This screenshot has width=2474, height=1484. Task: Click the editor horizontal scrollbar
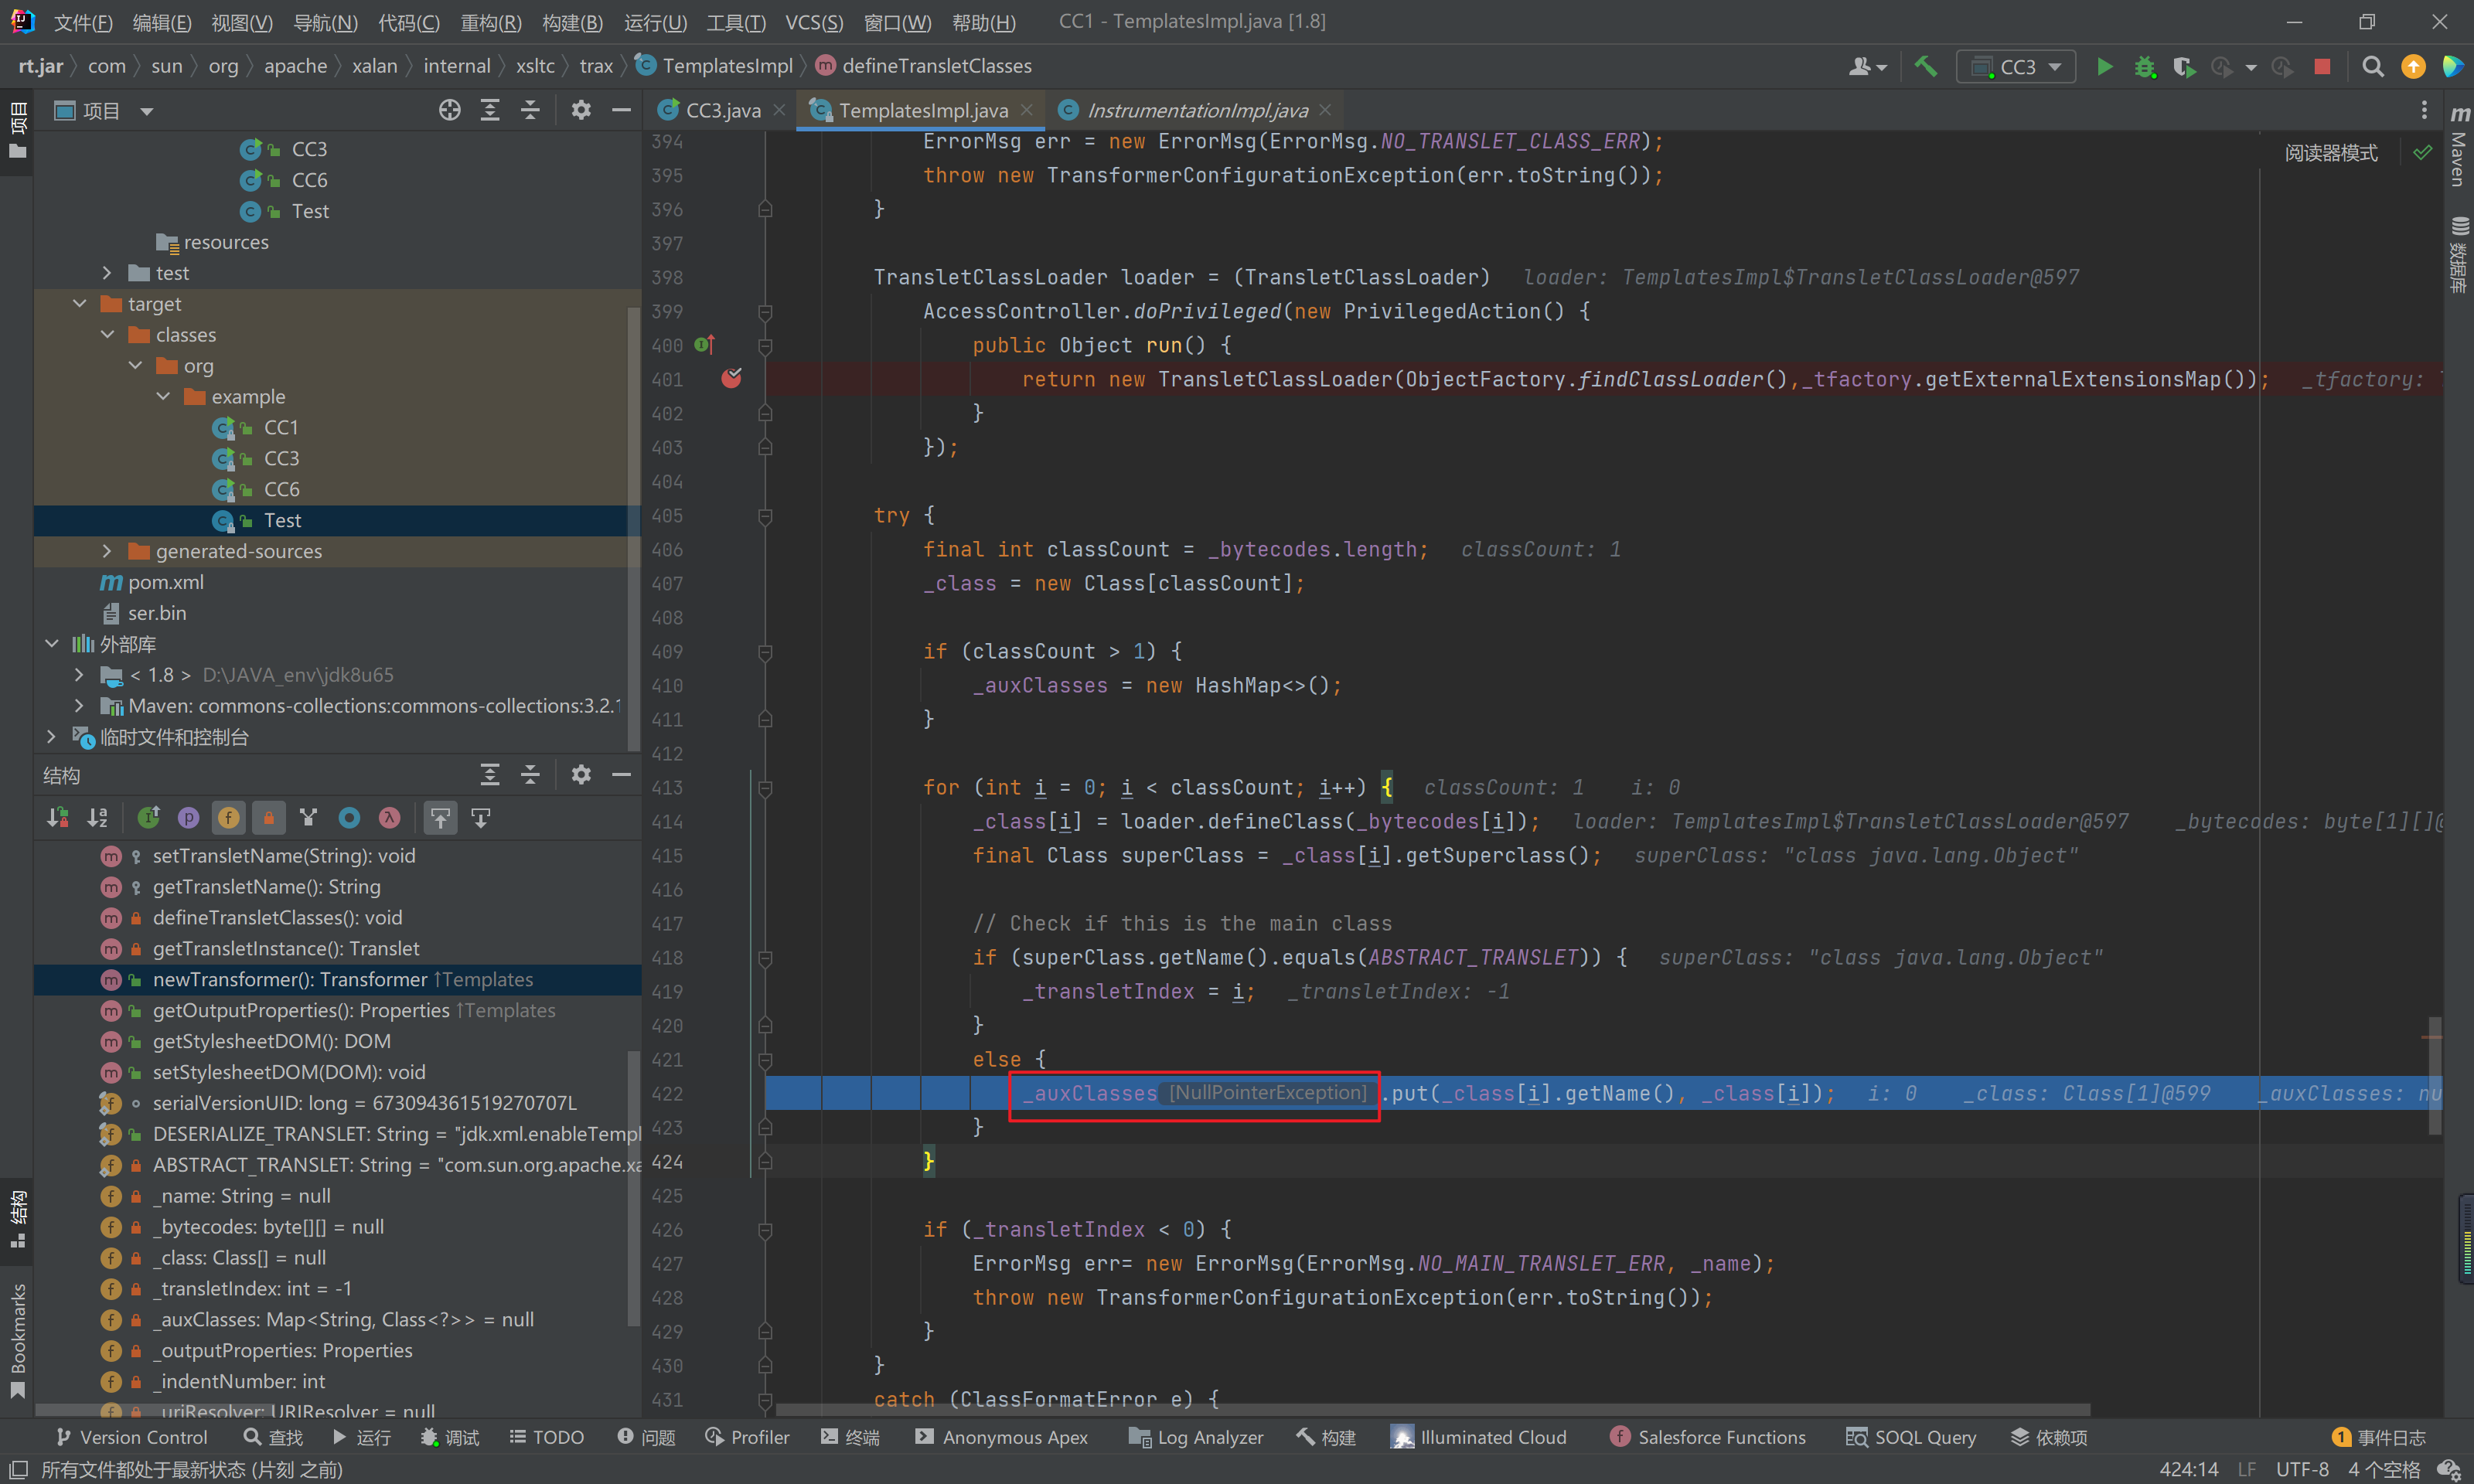click(1430, 1410)
